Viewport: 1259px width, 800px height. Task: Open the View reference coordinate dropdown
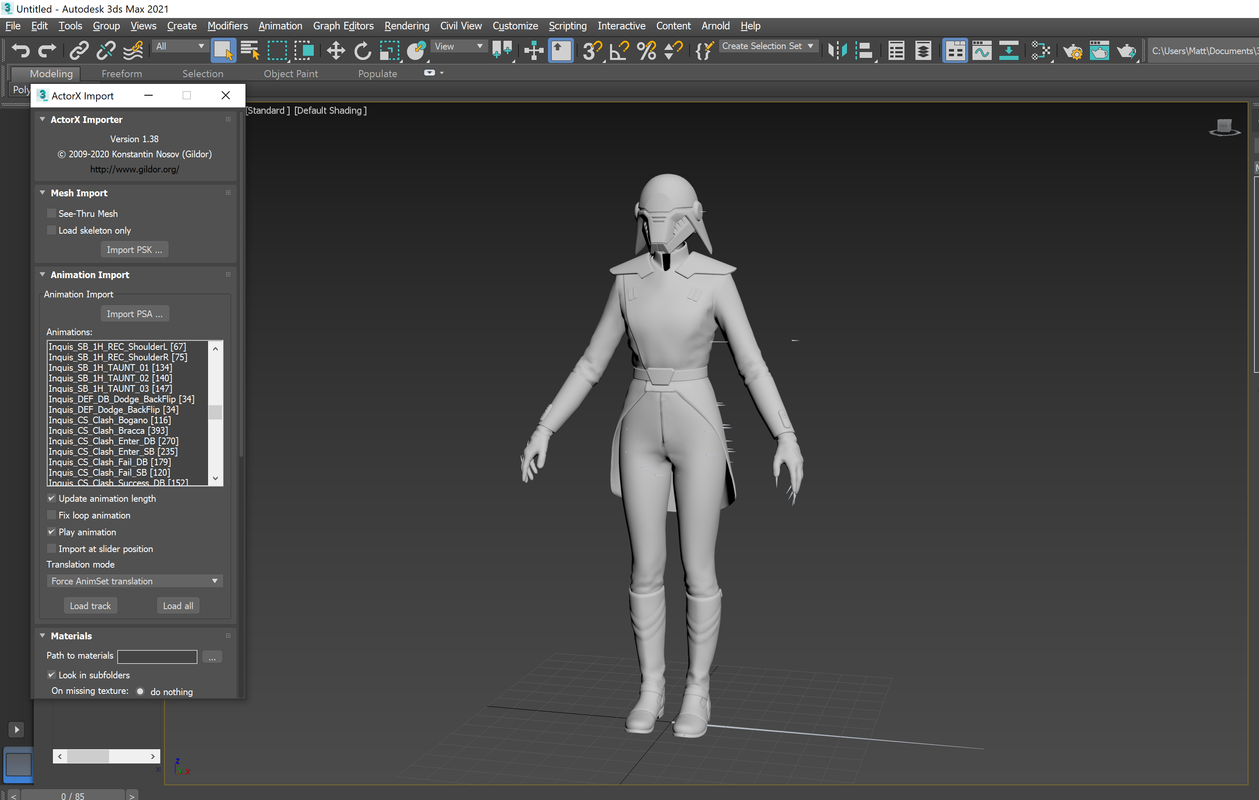[459, 46]
